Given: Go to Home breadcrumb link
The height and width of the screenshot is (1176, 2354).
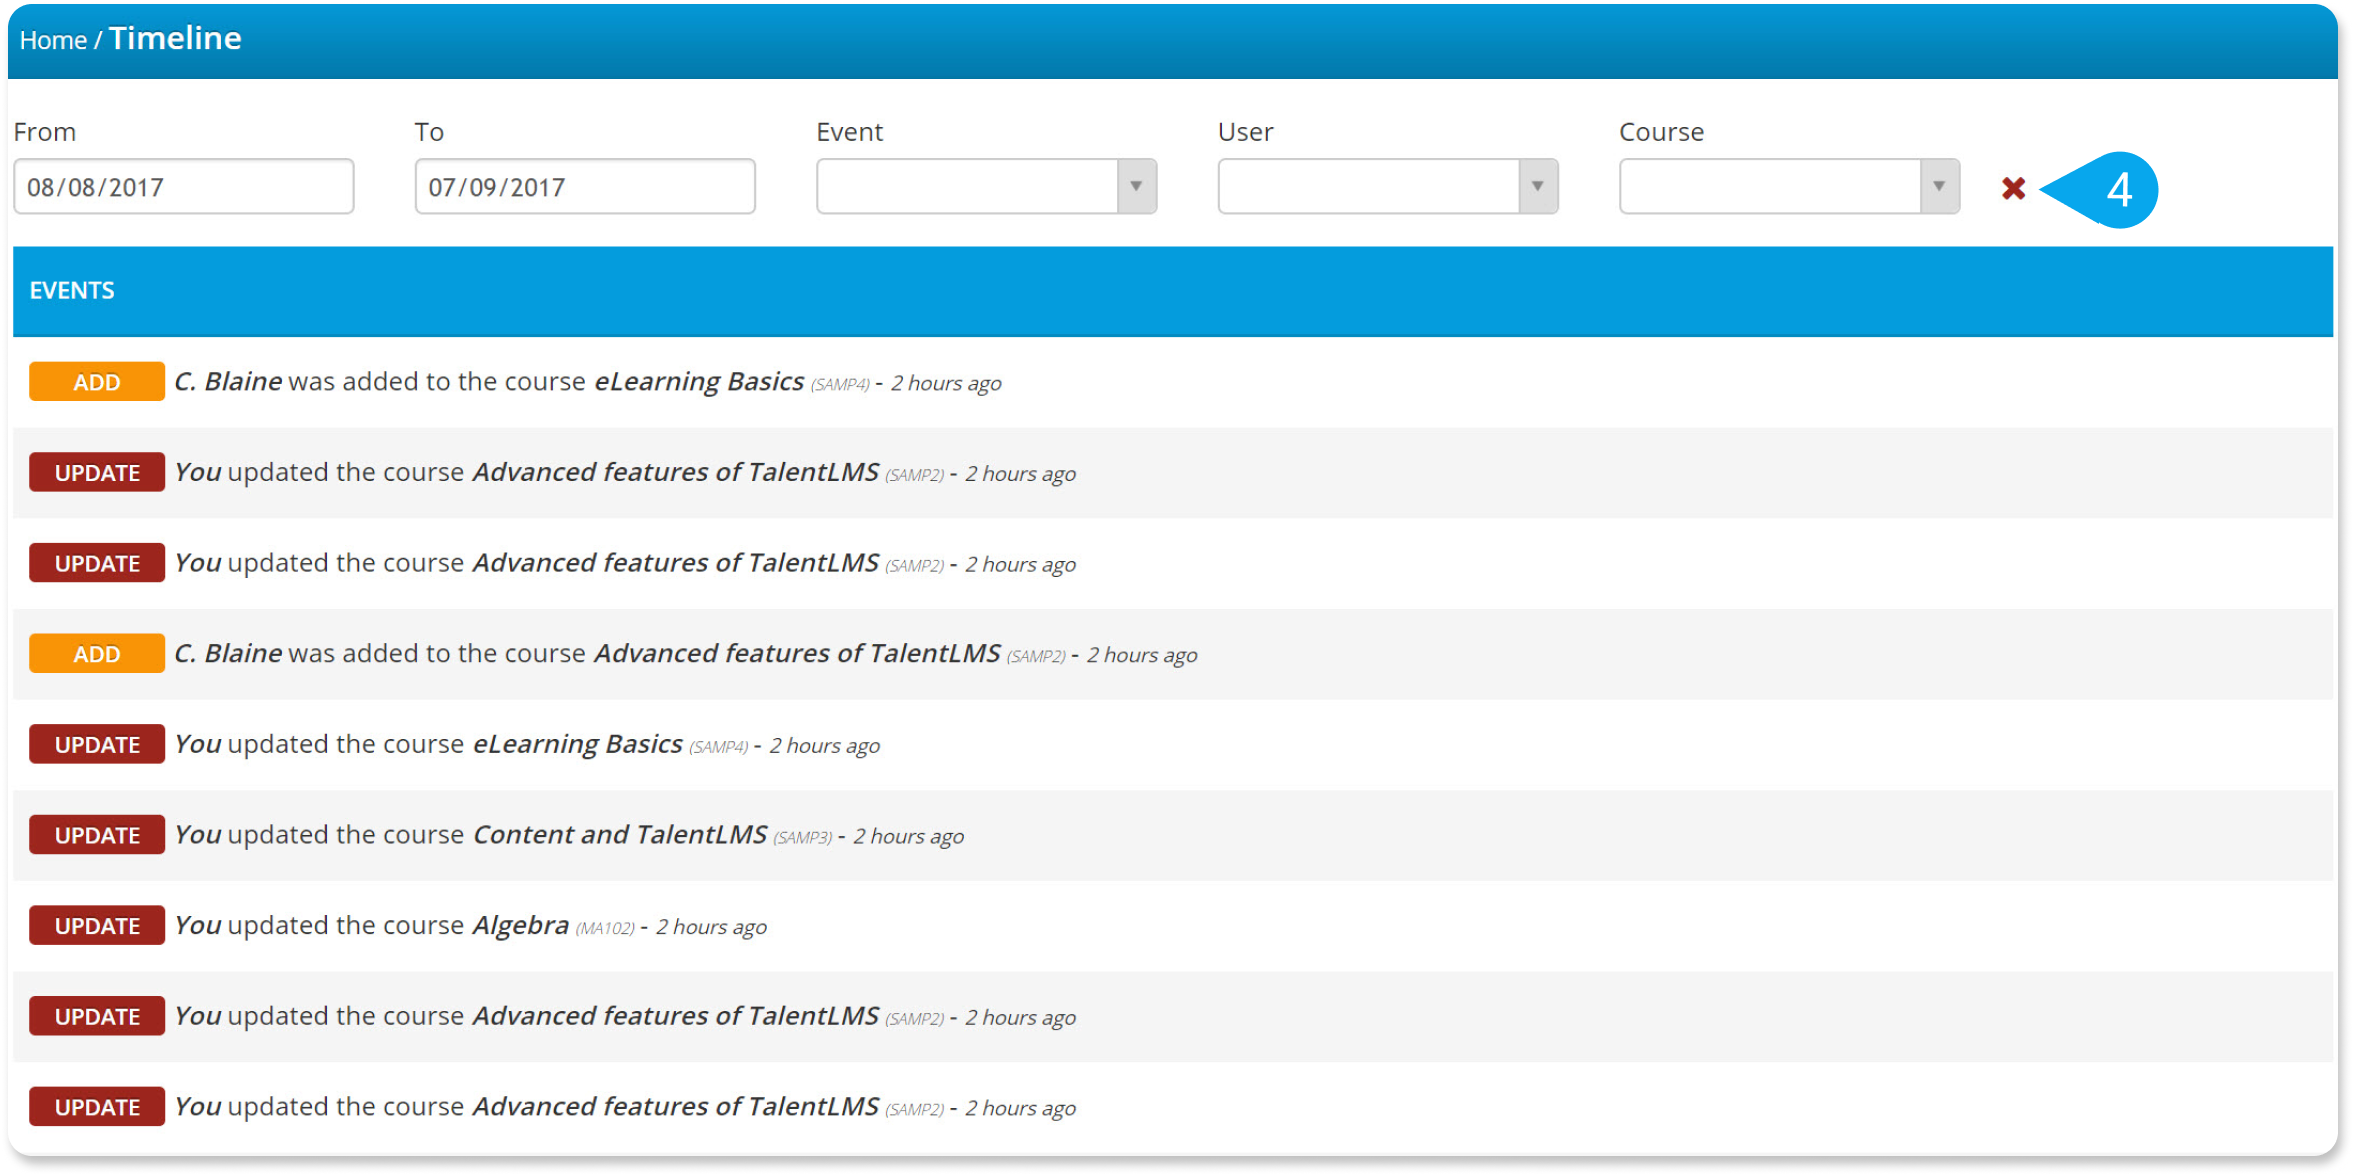Looking at the screenshot, I should (x=53, y=41).
